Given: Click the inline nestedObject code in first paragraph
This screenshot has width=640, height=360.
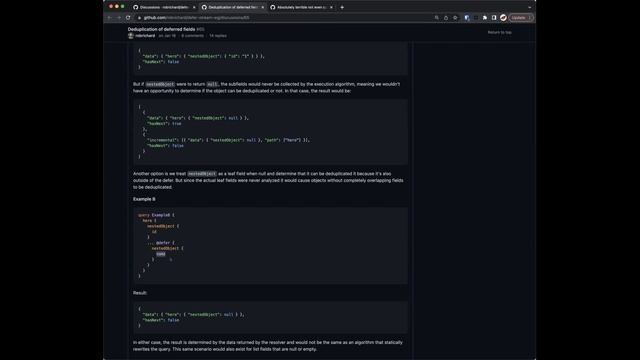Looking at the screenshot, I should coord(160,84).
